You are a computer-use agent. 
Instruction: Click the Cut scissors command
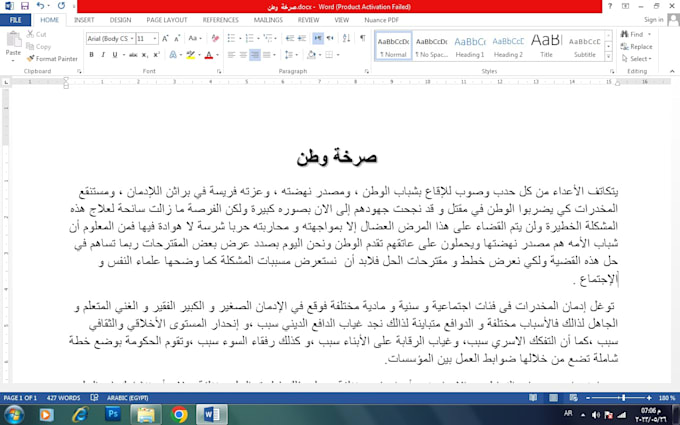click(x=36, y=34)
